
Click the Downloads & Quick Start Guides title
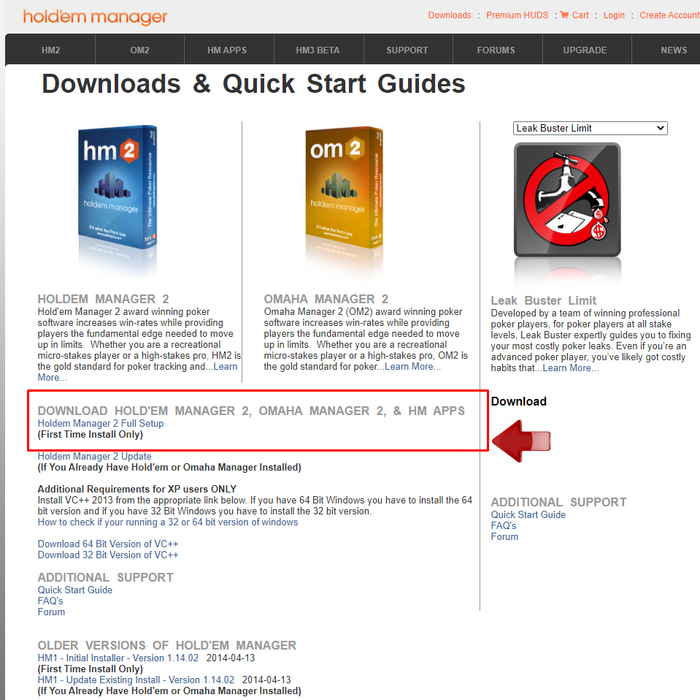[253, 84]
